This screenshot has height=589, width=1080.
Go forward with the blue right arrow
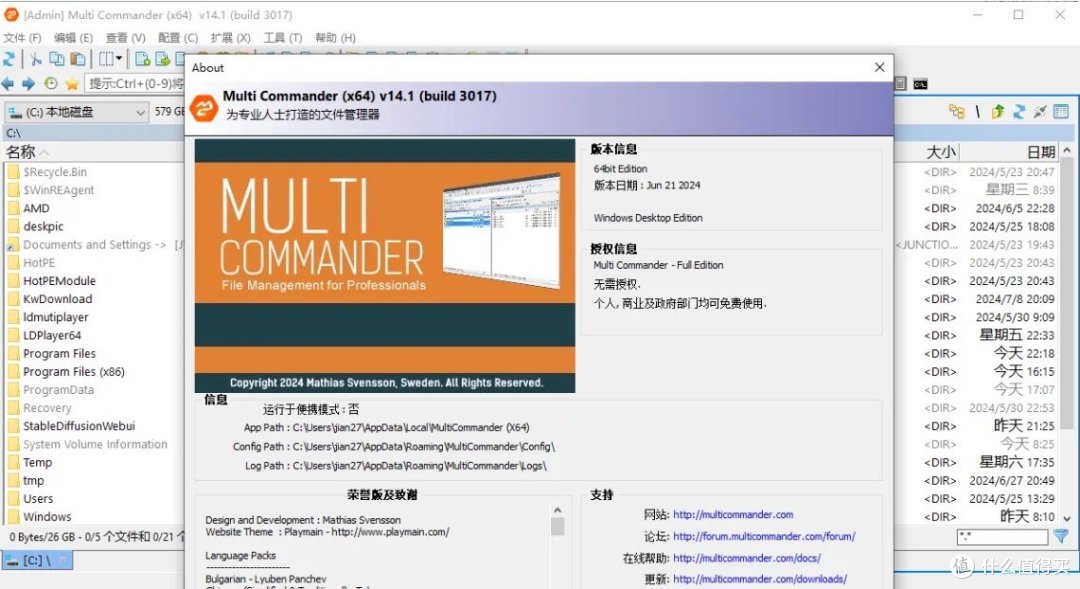pyautogui.click(x=28, y=83)
